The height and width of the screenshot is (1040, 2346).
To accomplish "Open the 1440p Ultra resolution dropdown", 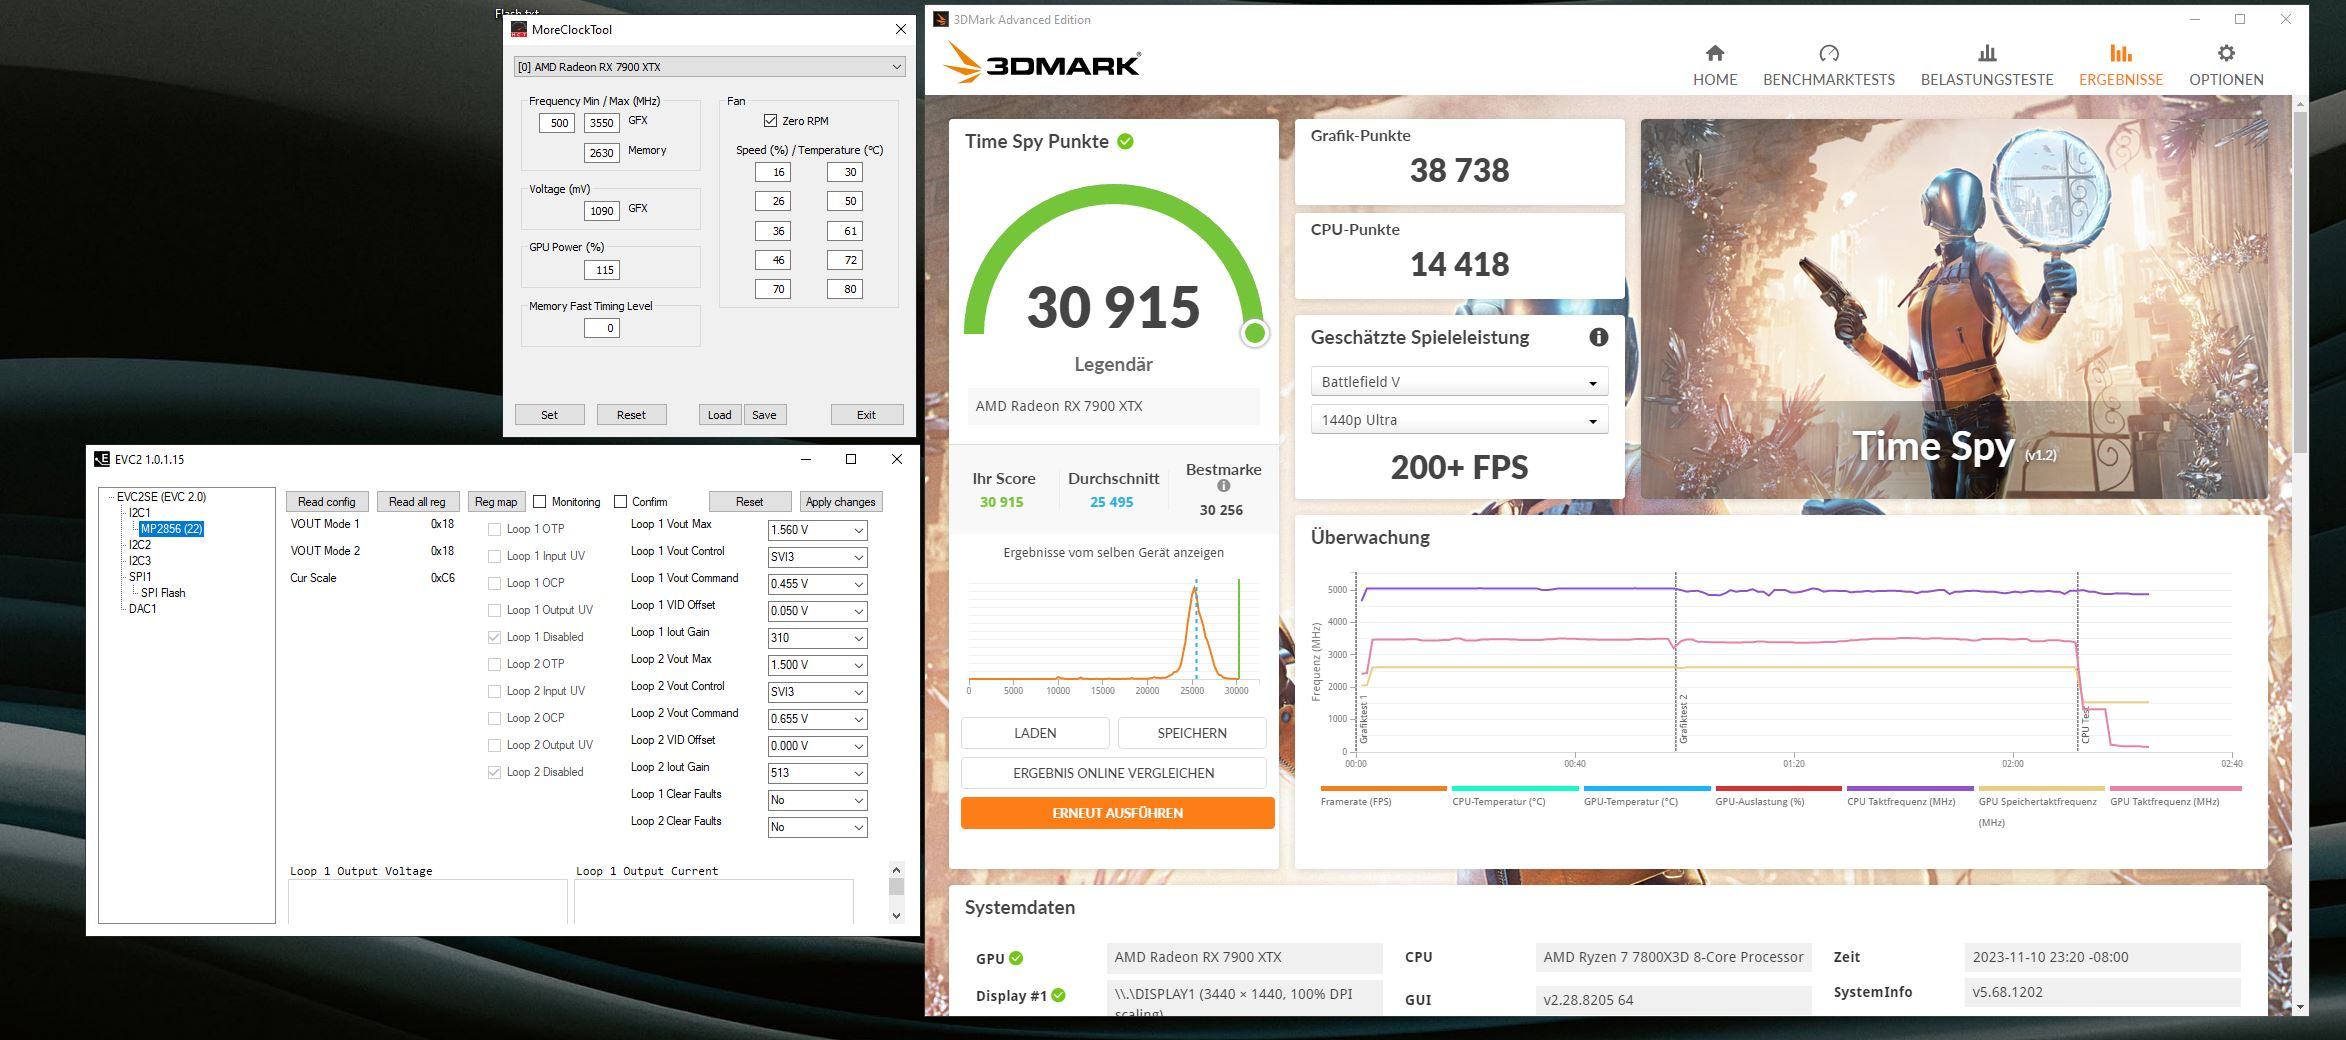I will (1459, 420).
